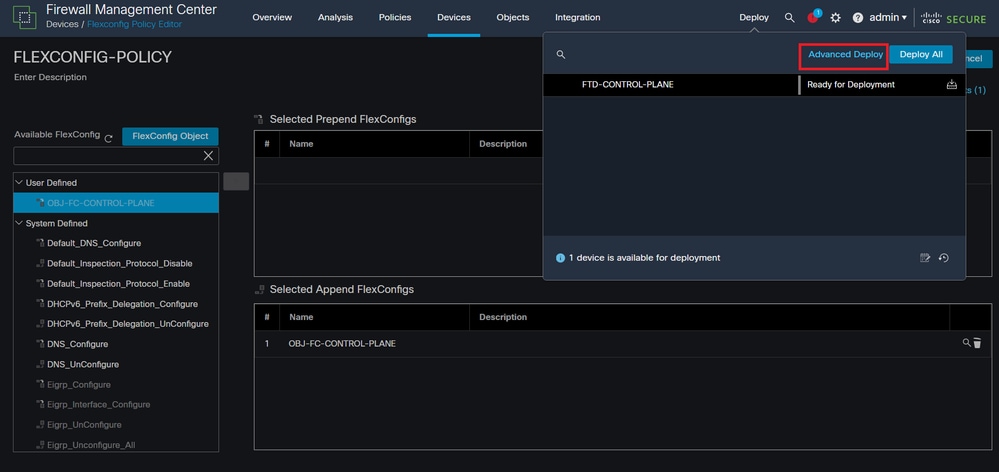Open the Analysis menu

pyautogui.click(x=334, y=17)
